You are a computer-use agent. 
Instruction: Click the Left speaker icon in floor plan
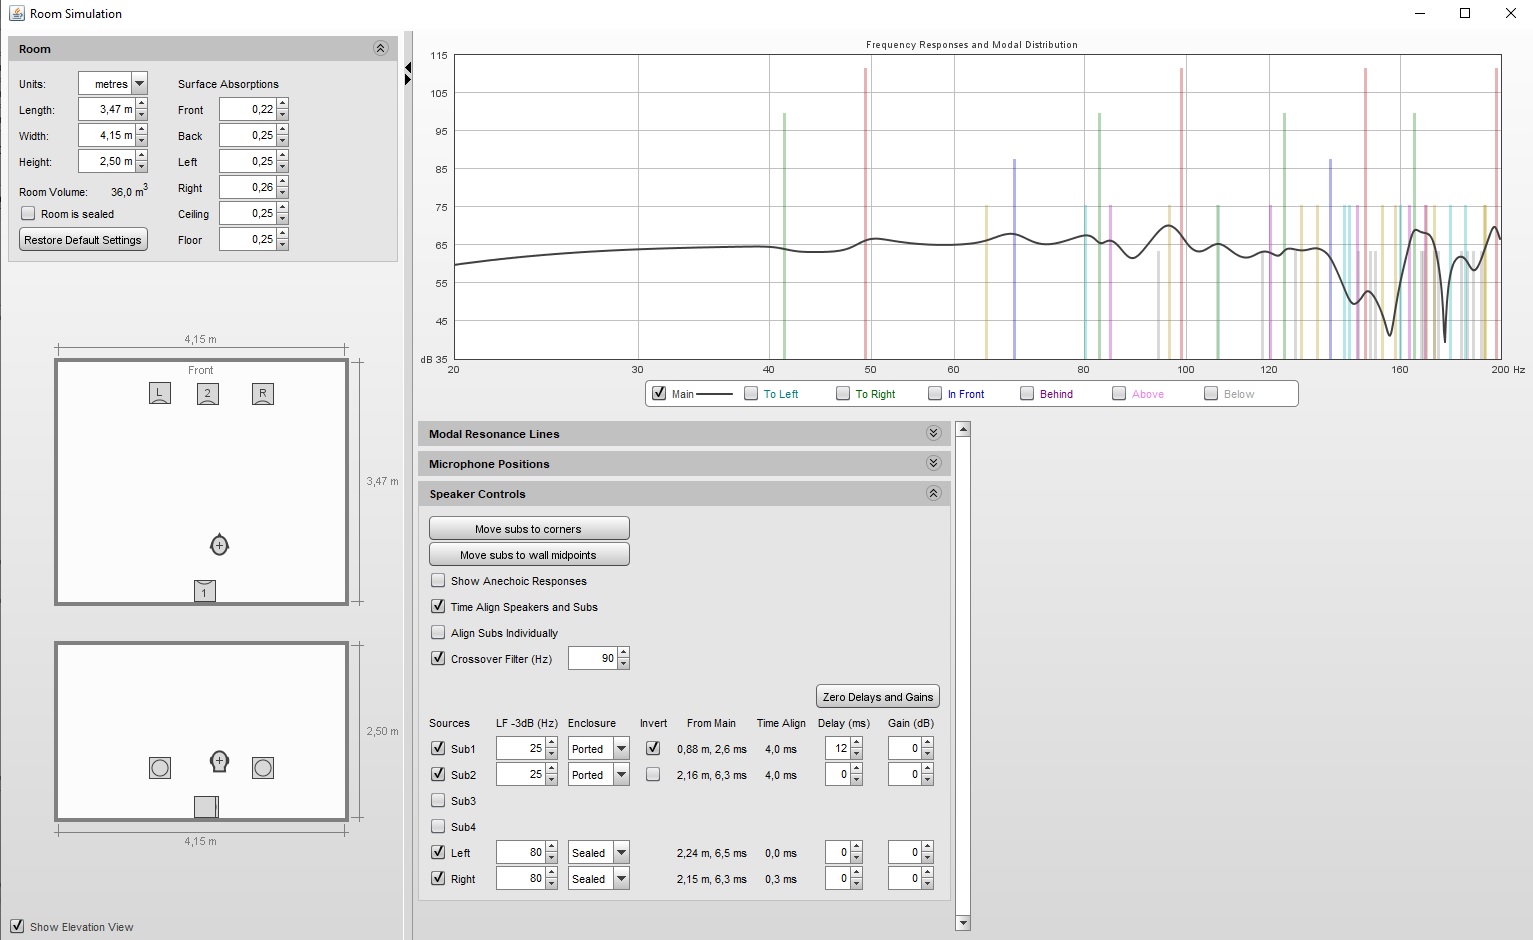(x=159, y=393)
